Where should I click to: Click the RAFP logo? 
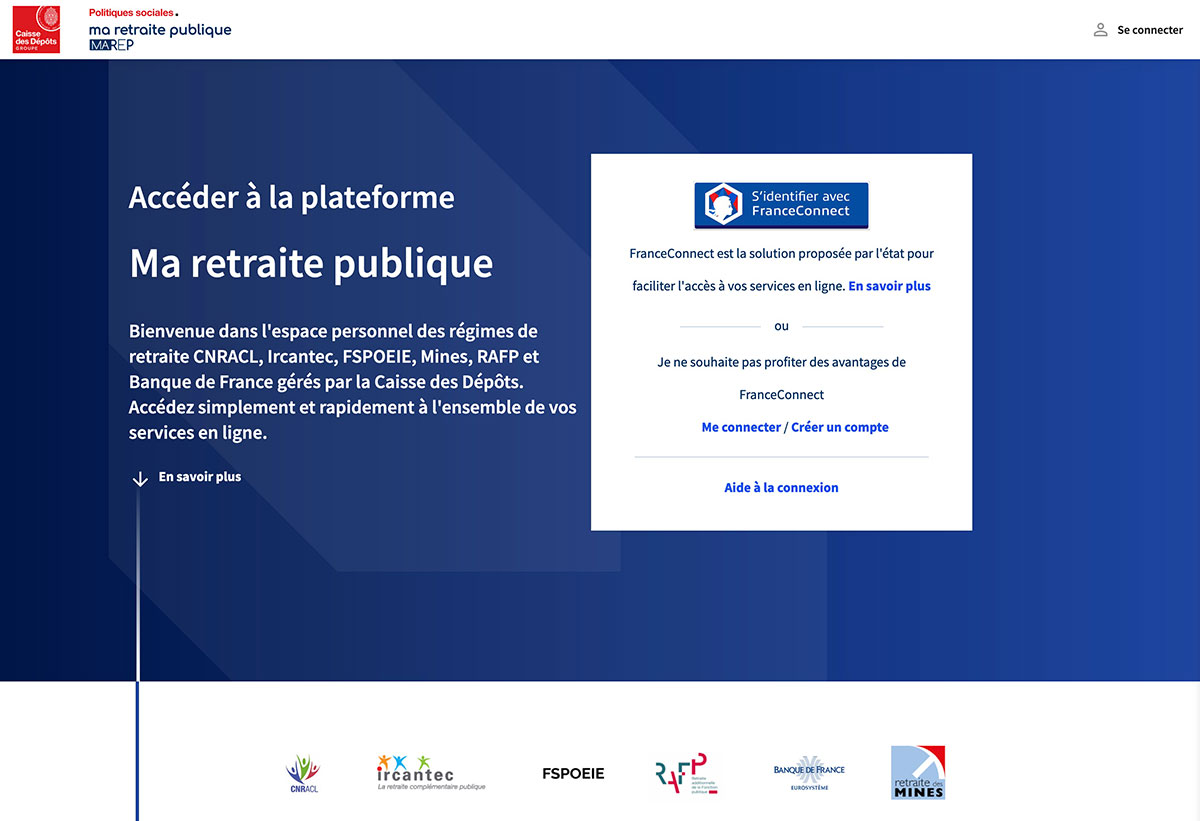pos(686,773)
